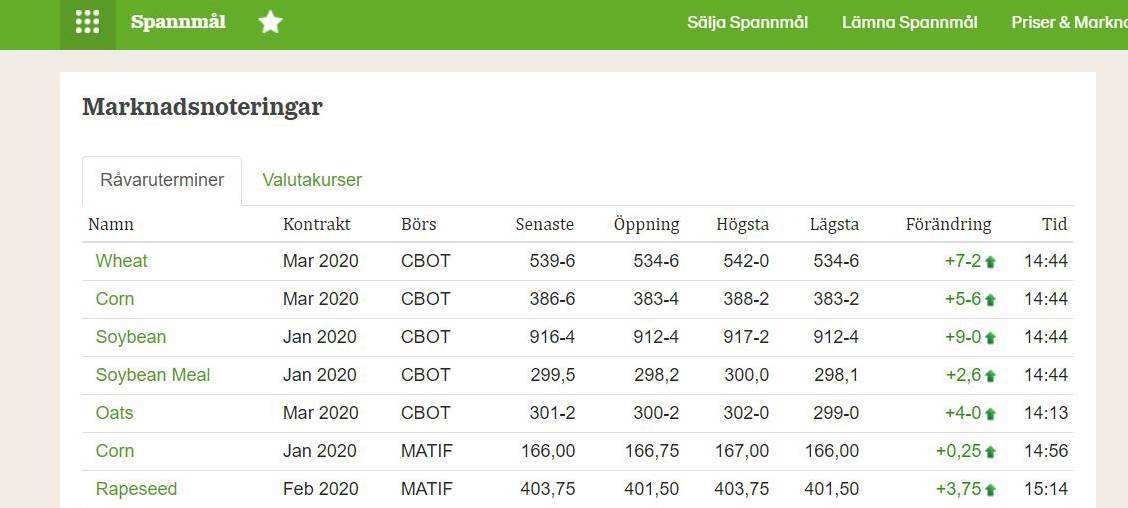This screenshot has height=508, width=1128.
Task: Click the white star favorite icon
Action: [270, 22]
